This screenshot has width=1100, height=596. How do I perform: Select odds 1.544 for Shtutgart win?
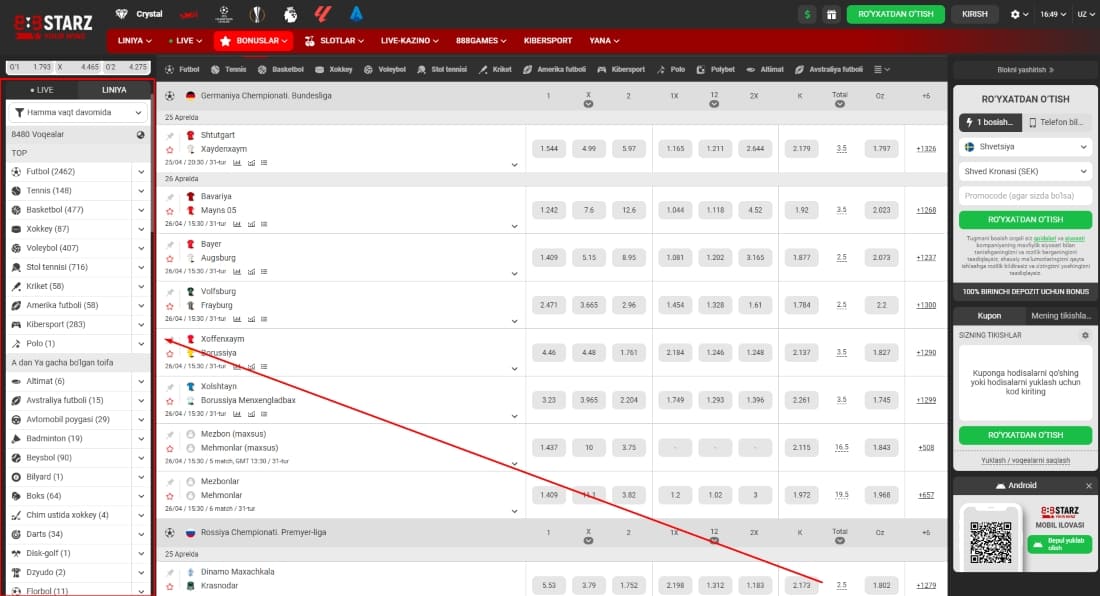click(x=549, y=149)
